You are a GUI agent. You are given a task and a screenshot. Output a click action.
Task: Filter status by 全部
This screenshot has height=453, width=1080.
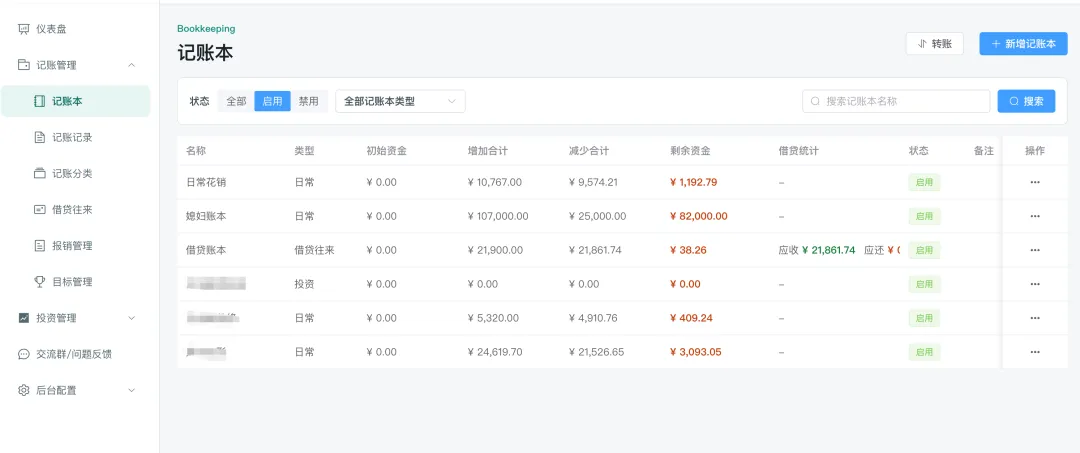[x=236, y=101]
